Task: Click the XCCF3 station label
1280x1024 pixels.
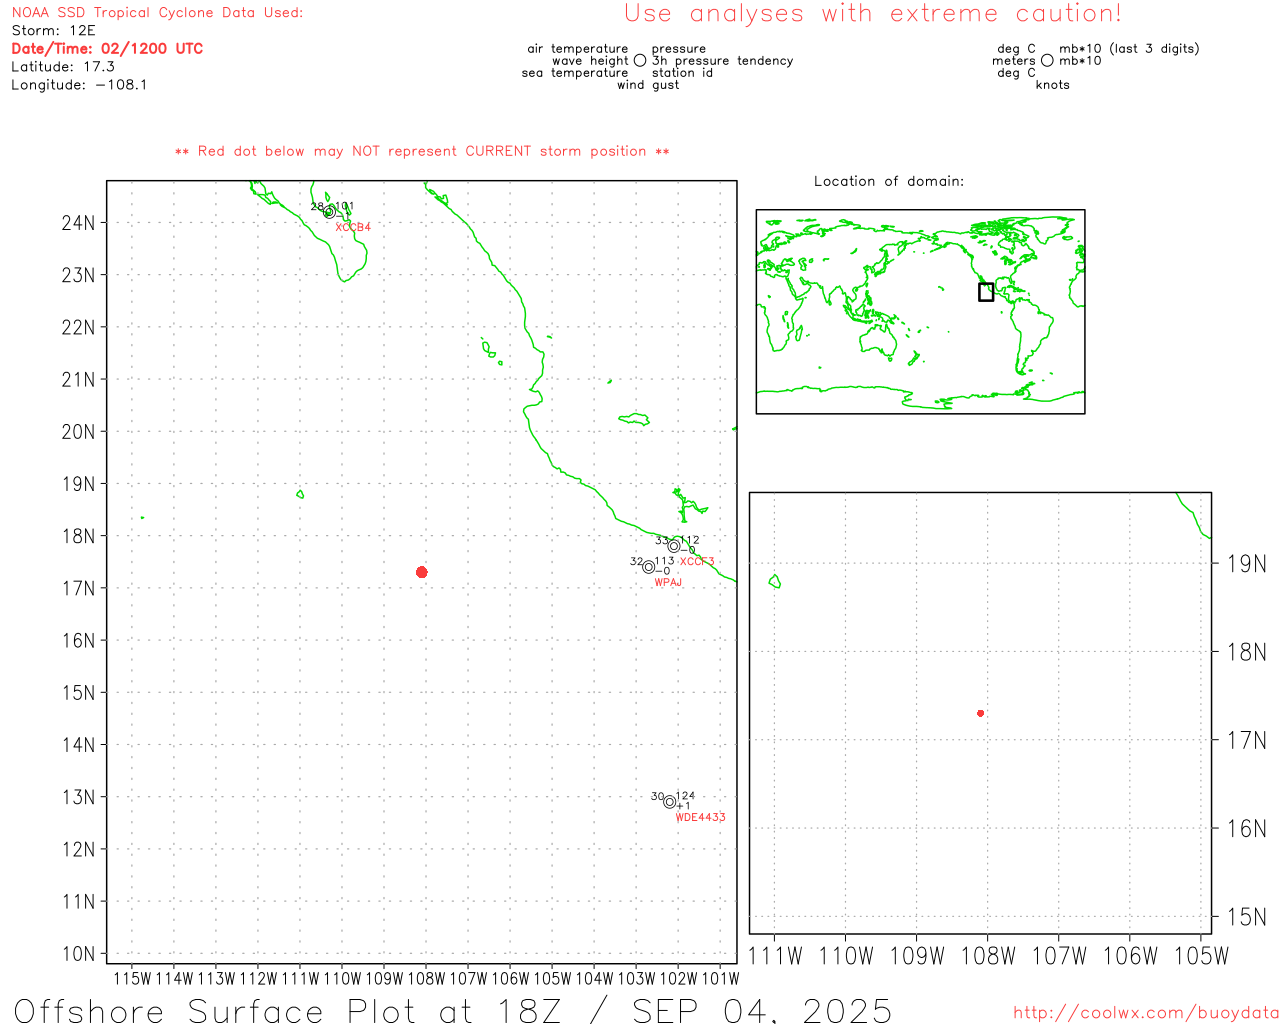Action: 697,561
